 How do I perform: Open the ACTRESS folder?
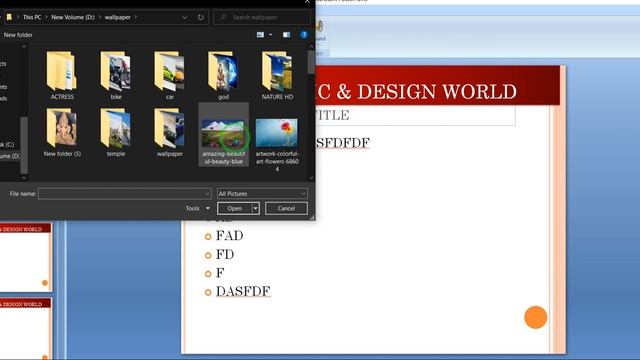62,76
